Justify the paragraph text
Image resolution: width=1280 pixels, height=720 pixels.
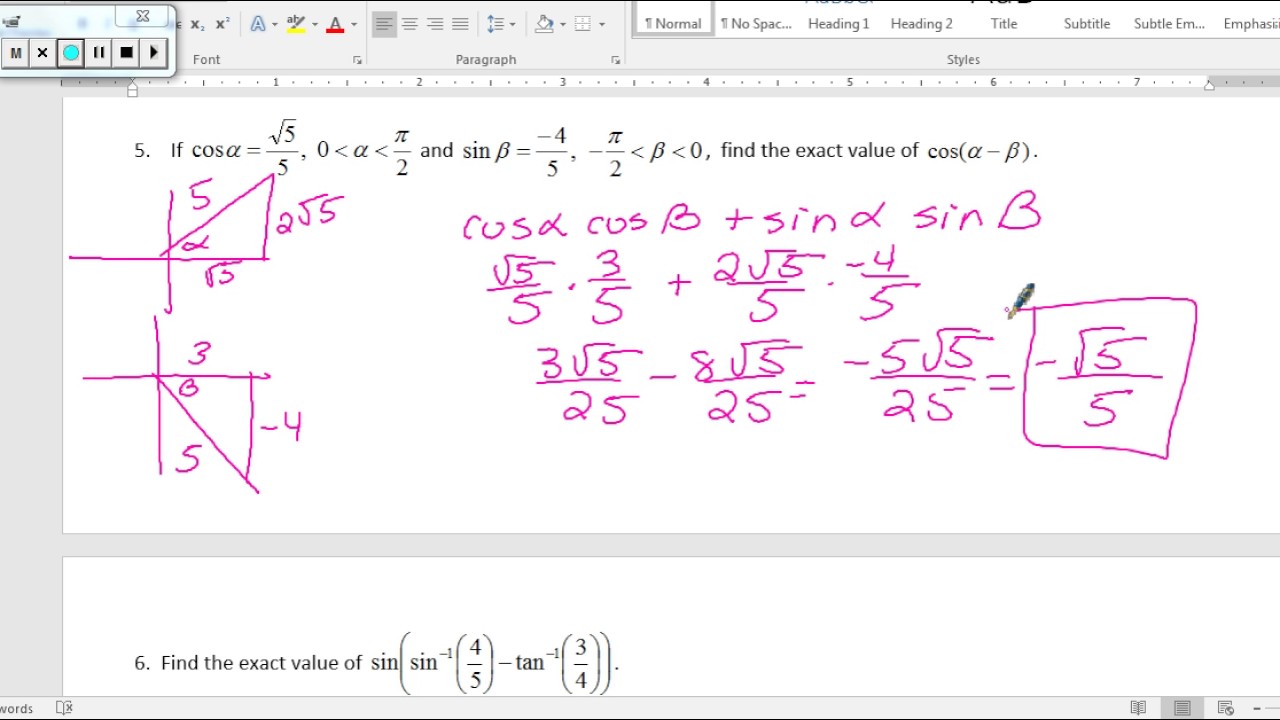(460, 24)
